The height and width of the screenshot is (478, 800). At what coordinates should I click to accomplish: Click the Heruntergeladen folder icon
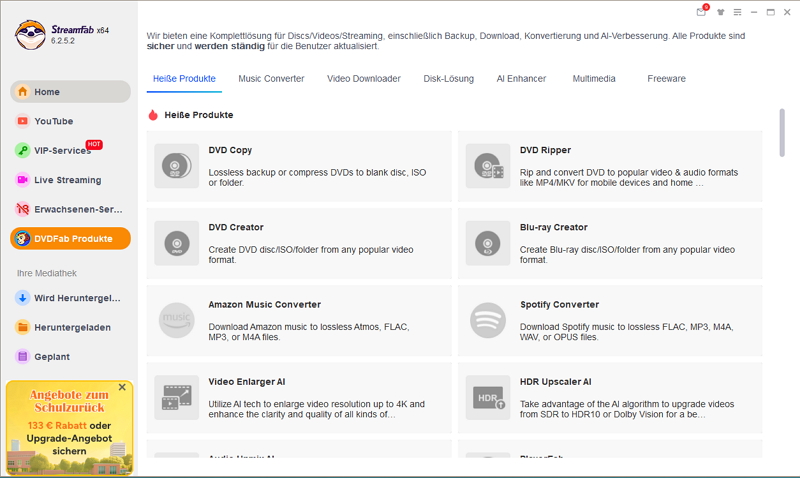tap(22, 327)
